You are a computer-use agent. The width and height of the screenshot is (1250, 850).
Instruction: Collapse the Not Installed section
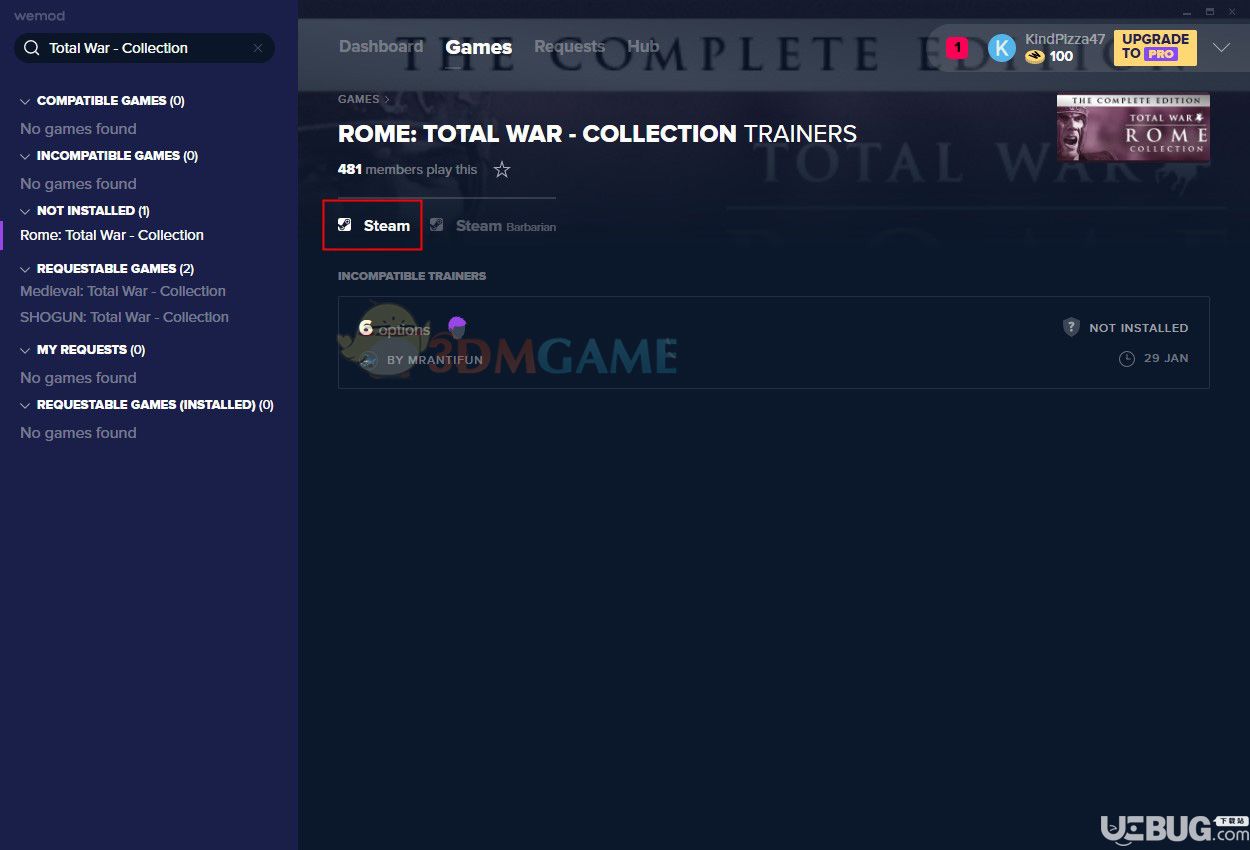point(26,211)
